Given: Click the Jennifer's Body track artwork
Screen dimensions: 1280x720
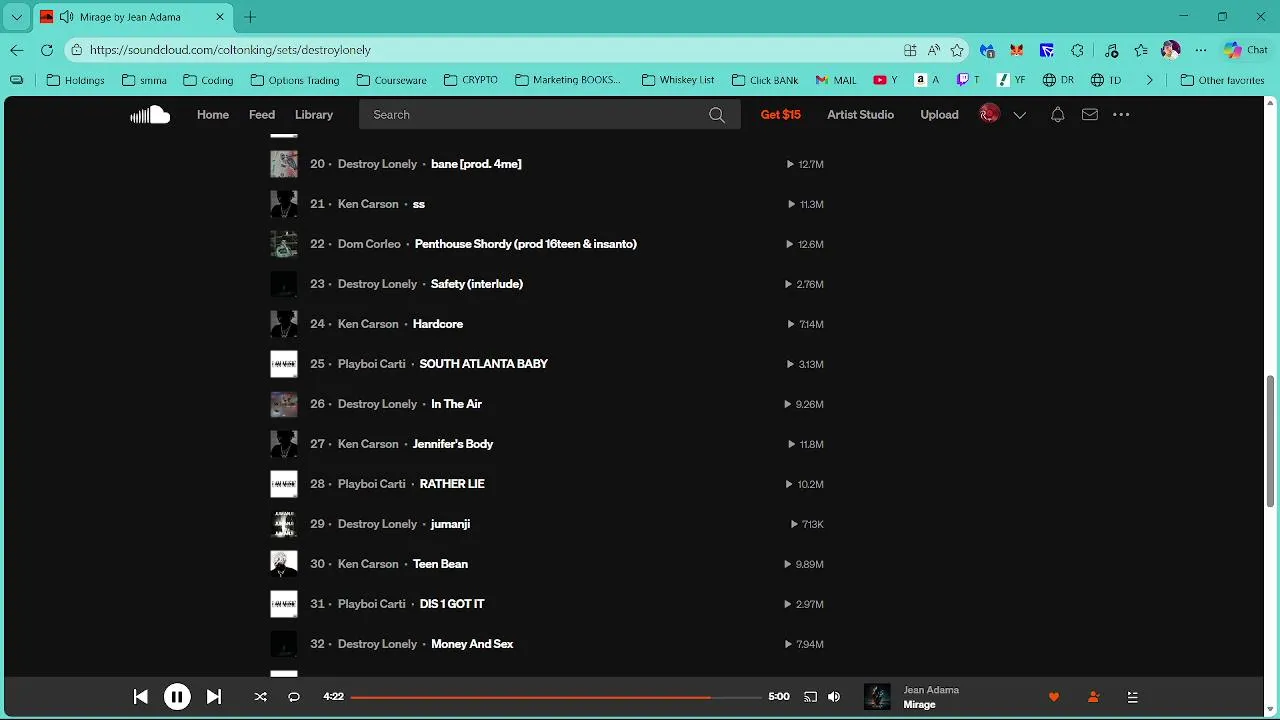Looking at the screenshot, I should click(x=284, y=444).
